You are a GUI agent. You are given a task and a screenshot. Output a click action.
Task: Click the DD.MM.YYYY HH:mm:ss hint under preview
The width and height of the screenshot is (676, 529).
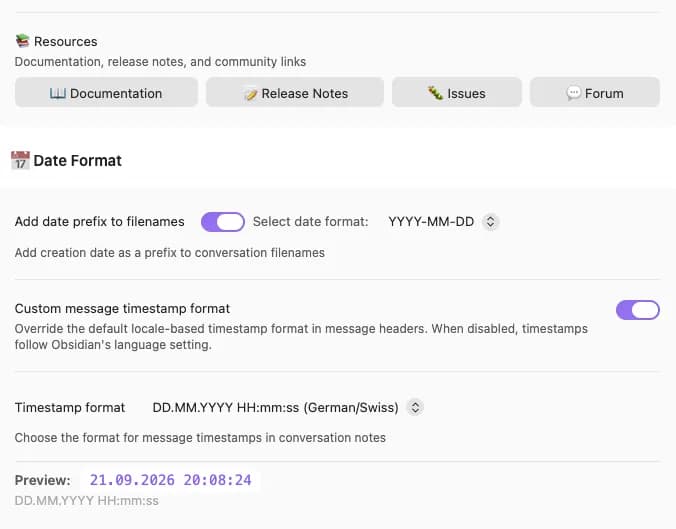(87, 501)
